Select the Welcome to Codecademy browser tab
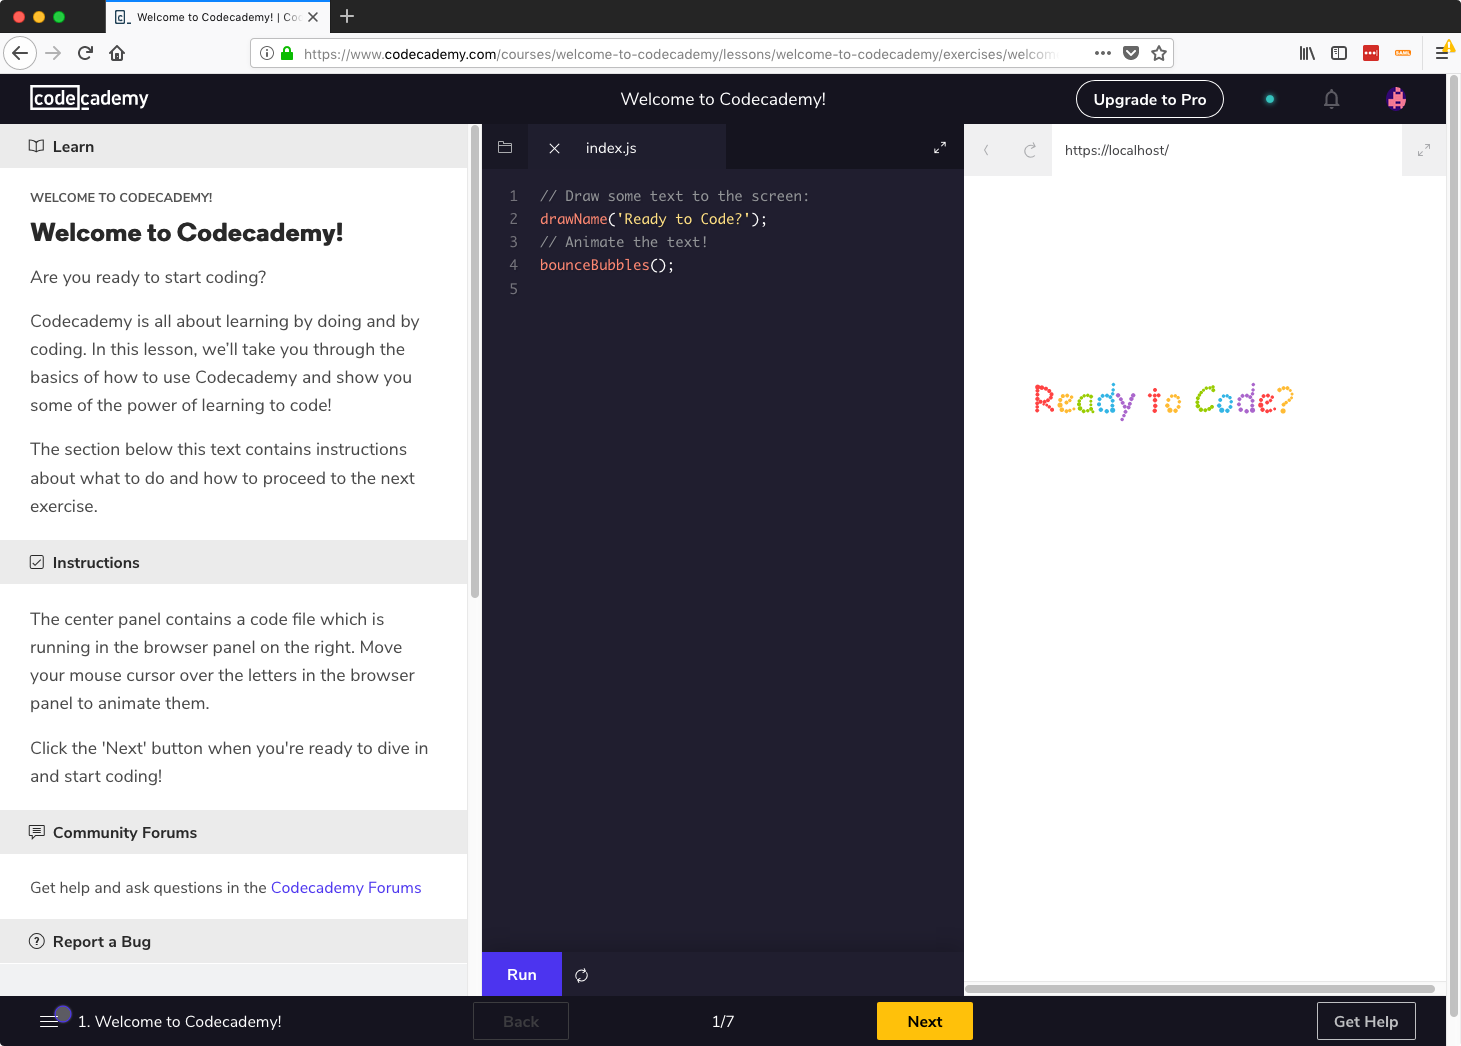This screenshot has width=1461, height=1046. click(x=218, y=17)
